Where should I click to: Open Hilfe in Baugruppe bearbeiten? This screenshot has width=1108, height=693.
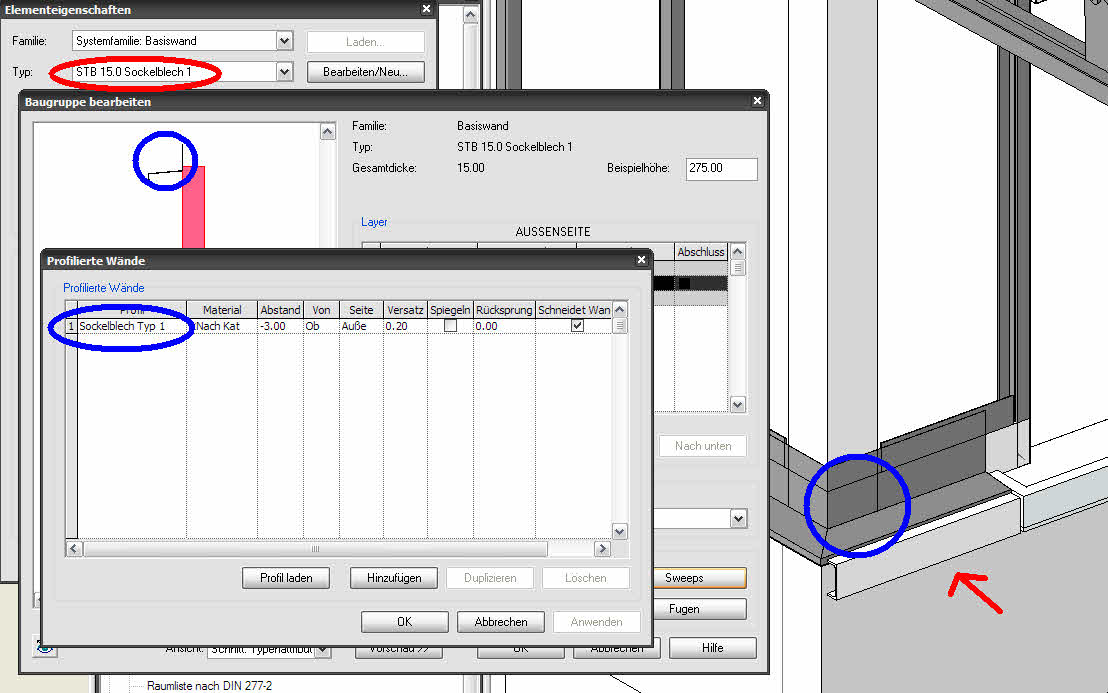(712, 648)
